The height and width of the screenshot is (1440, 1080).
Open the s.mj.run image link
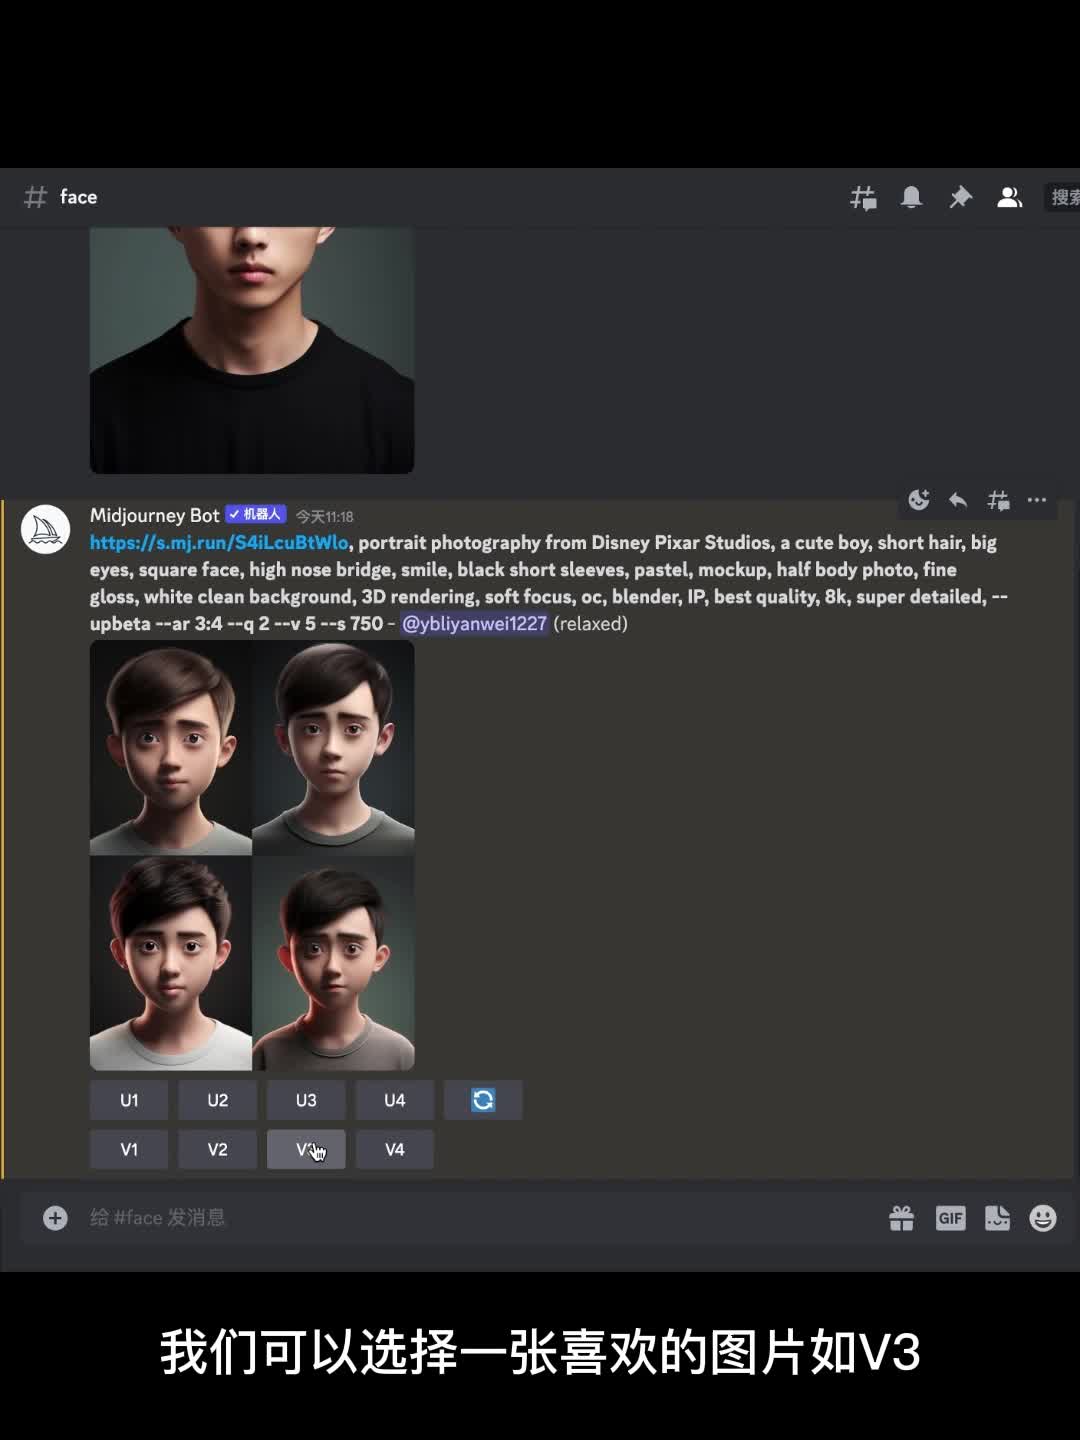219,543
